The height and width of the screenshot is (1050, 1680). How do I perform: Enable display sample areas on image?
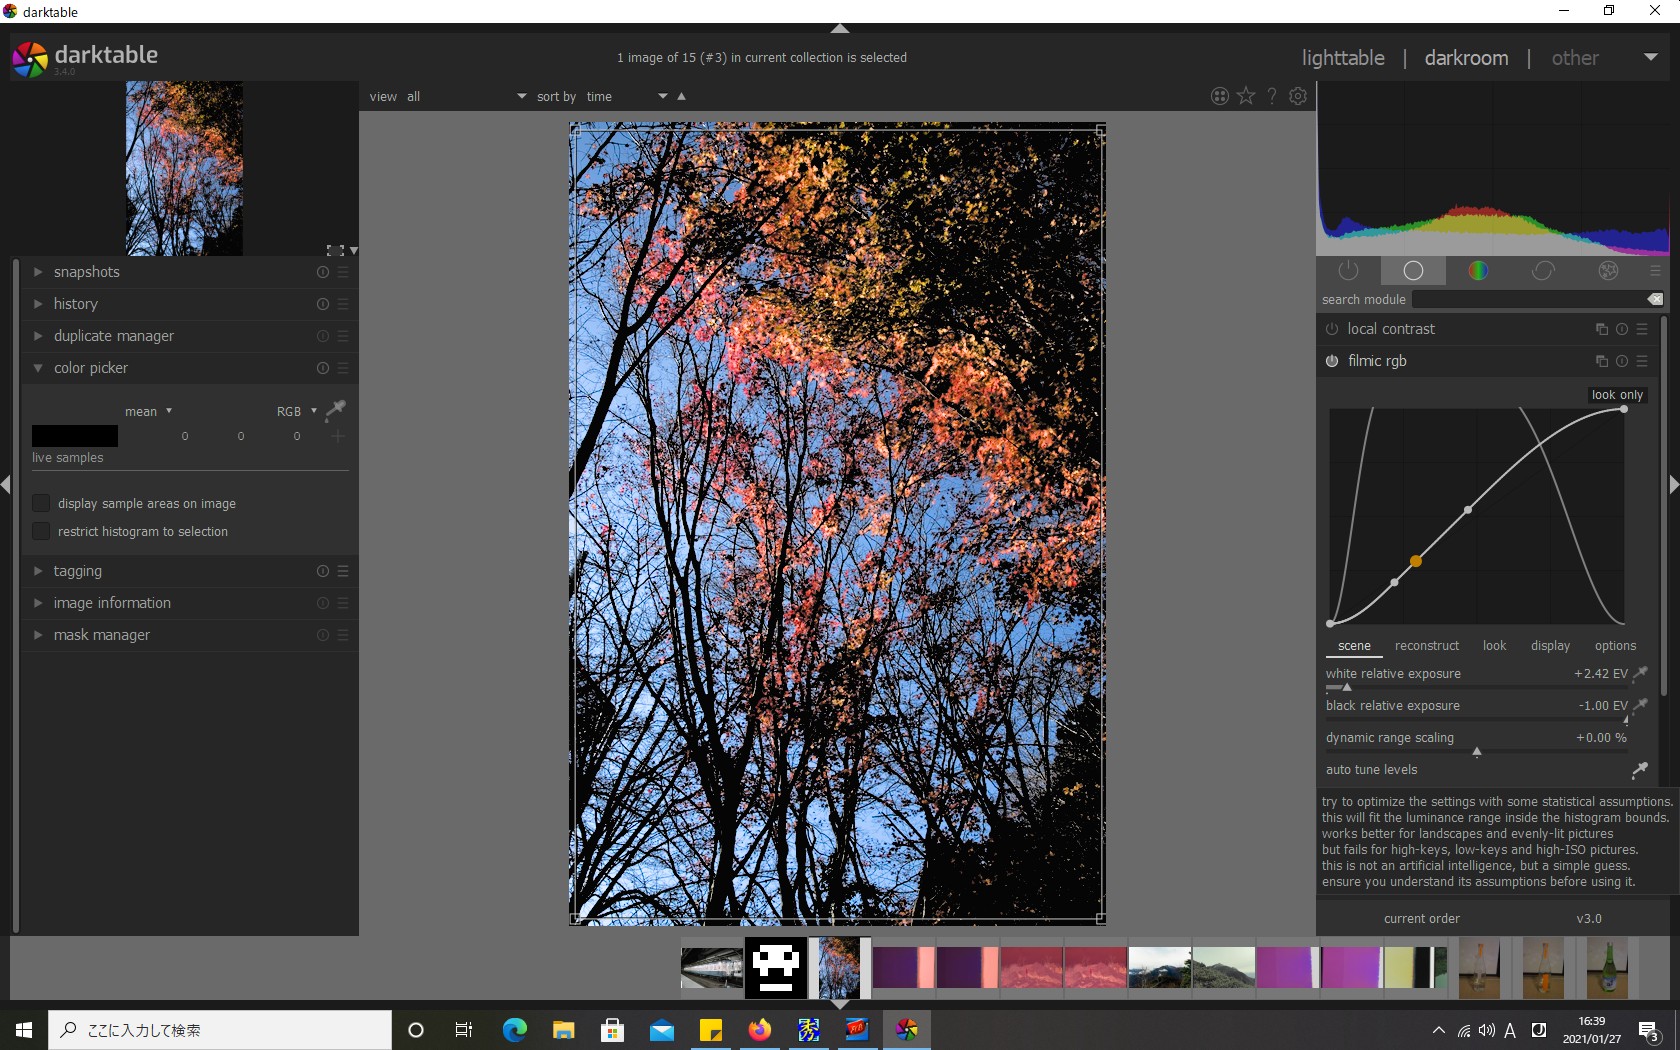pyautogui.click(x=41, y=503)
